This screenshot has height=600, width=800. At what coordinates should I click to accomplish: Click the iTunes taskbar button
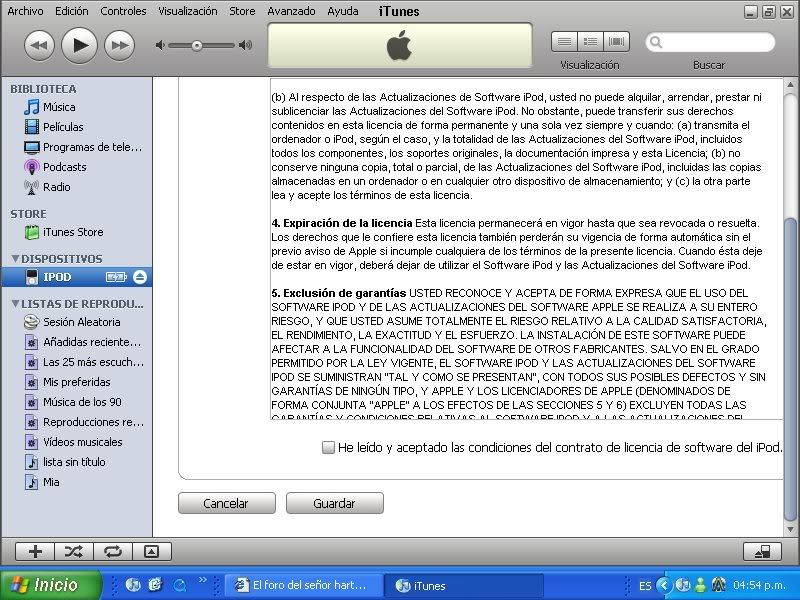(x=462, y=585)
